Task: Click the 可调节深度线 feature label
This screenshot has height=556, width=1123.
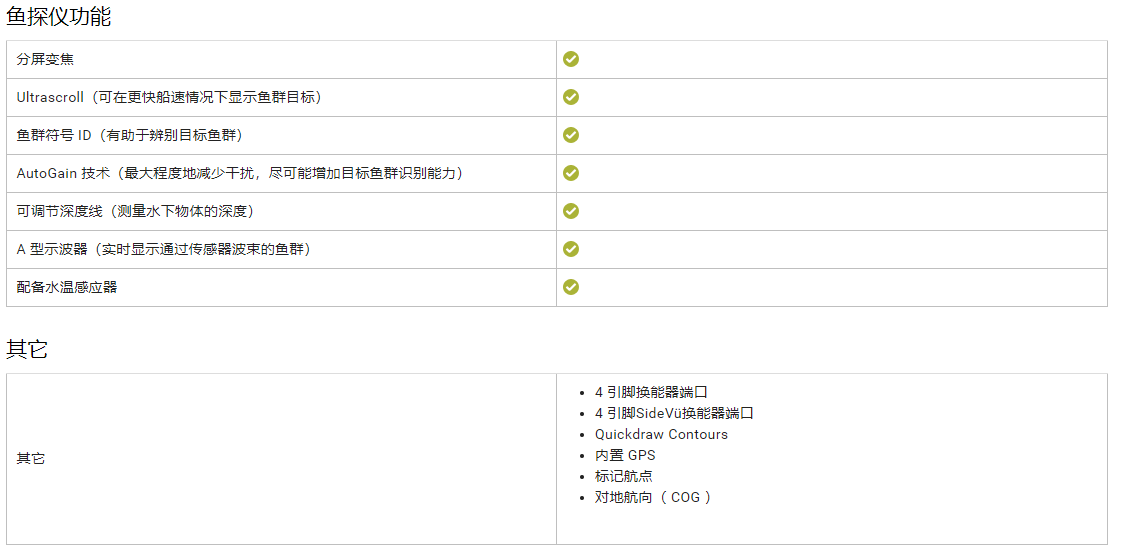Action: [x=137, y=211]
